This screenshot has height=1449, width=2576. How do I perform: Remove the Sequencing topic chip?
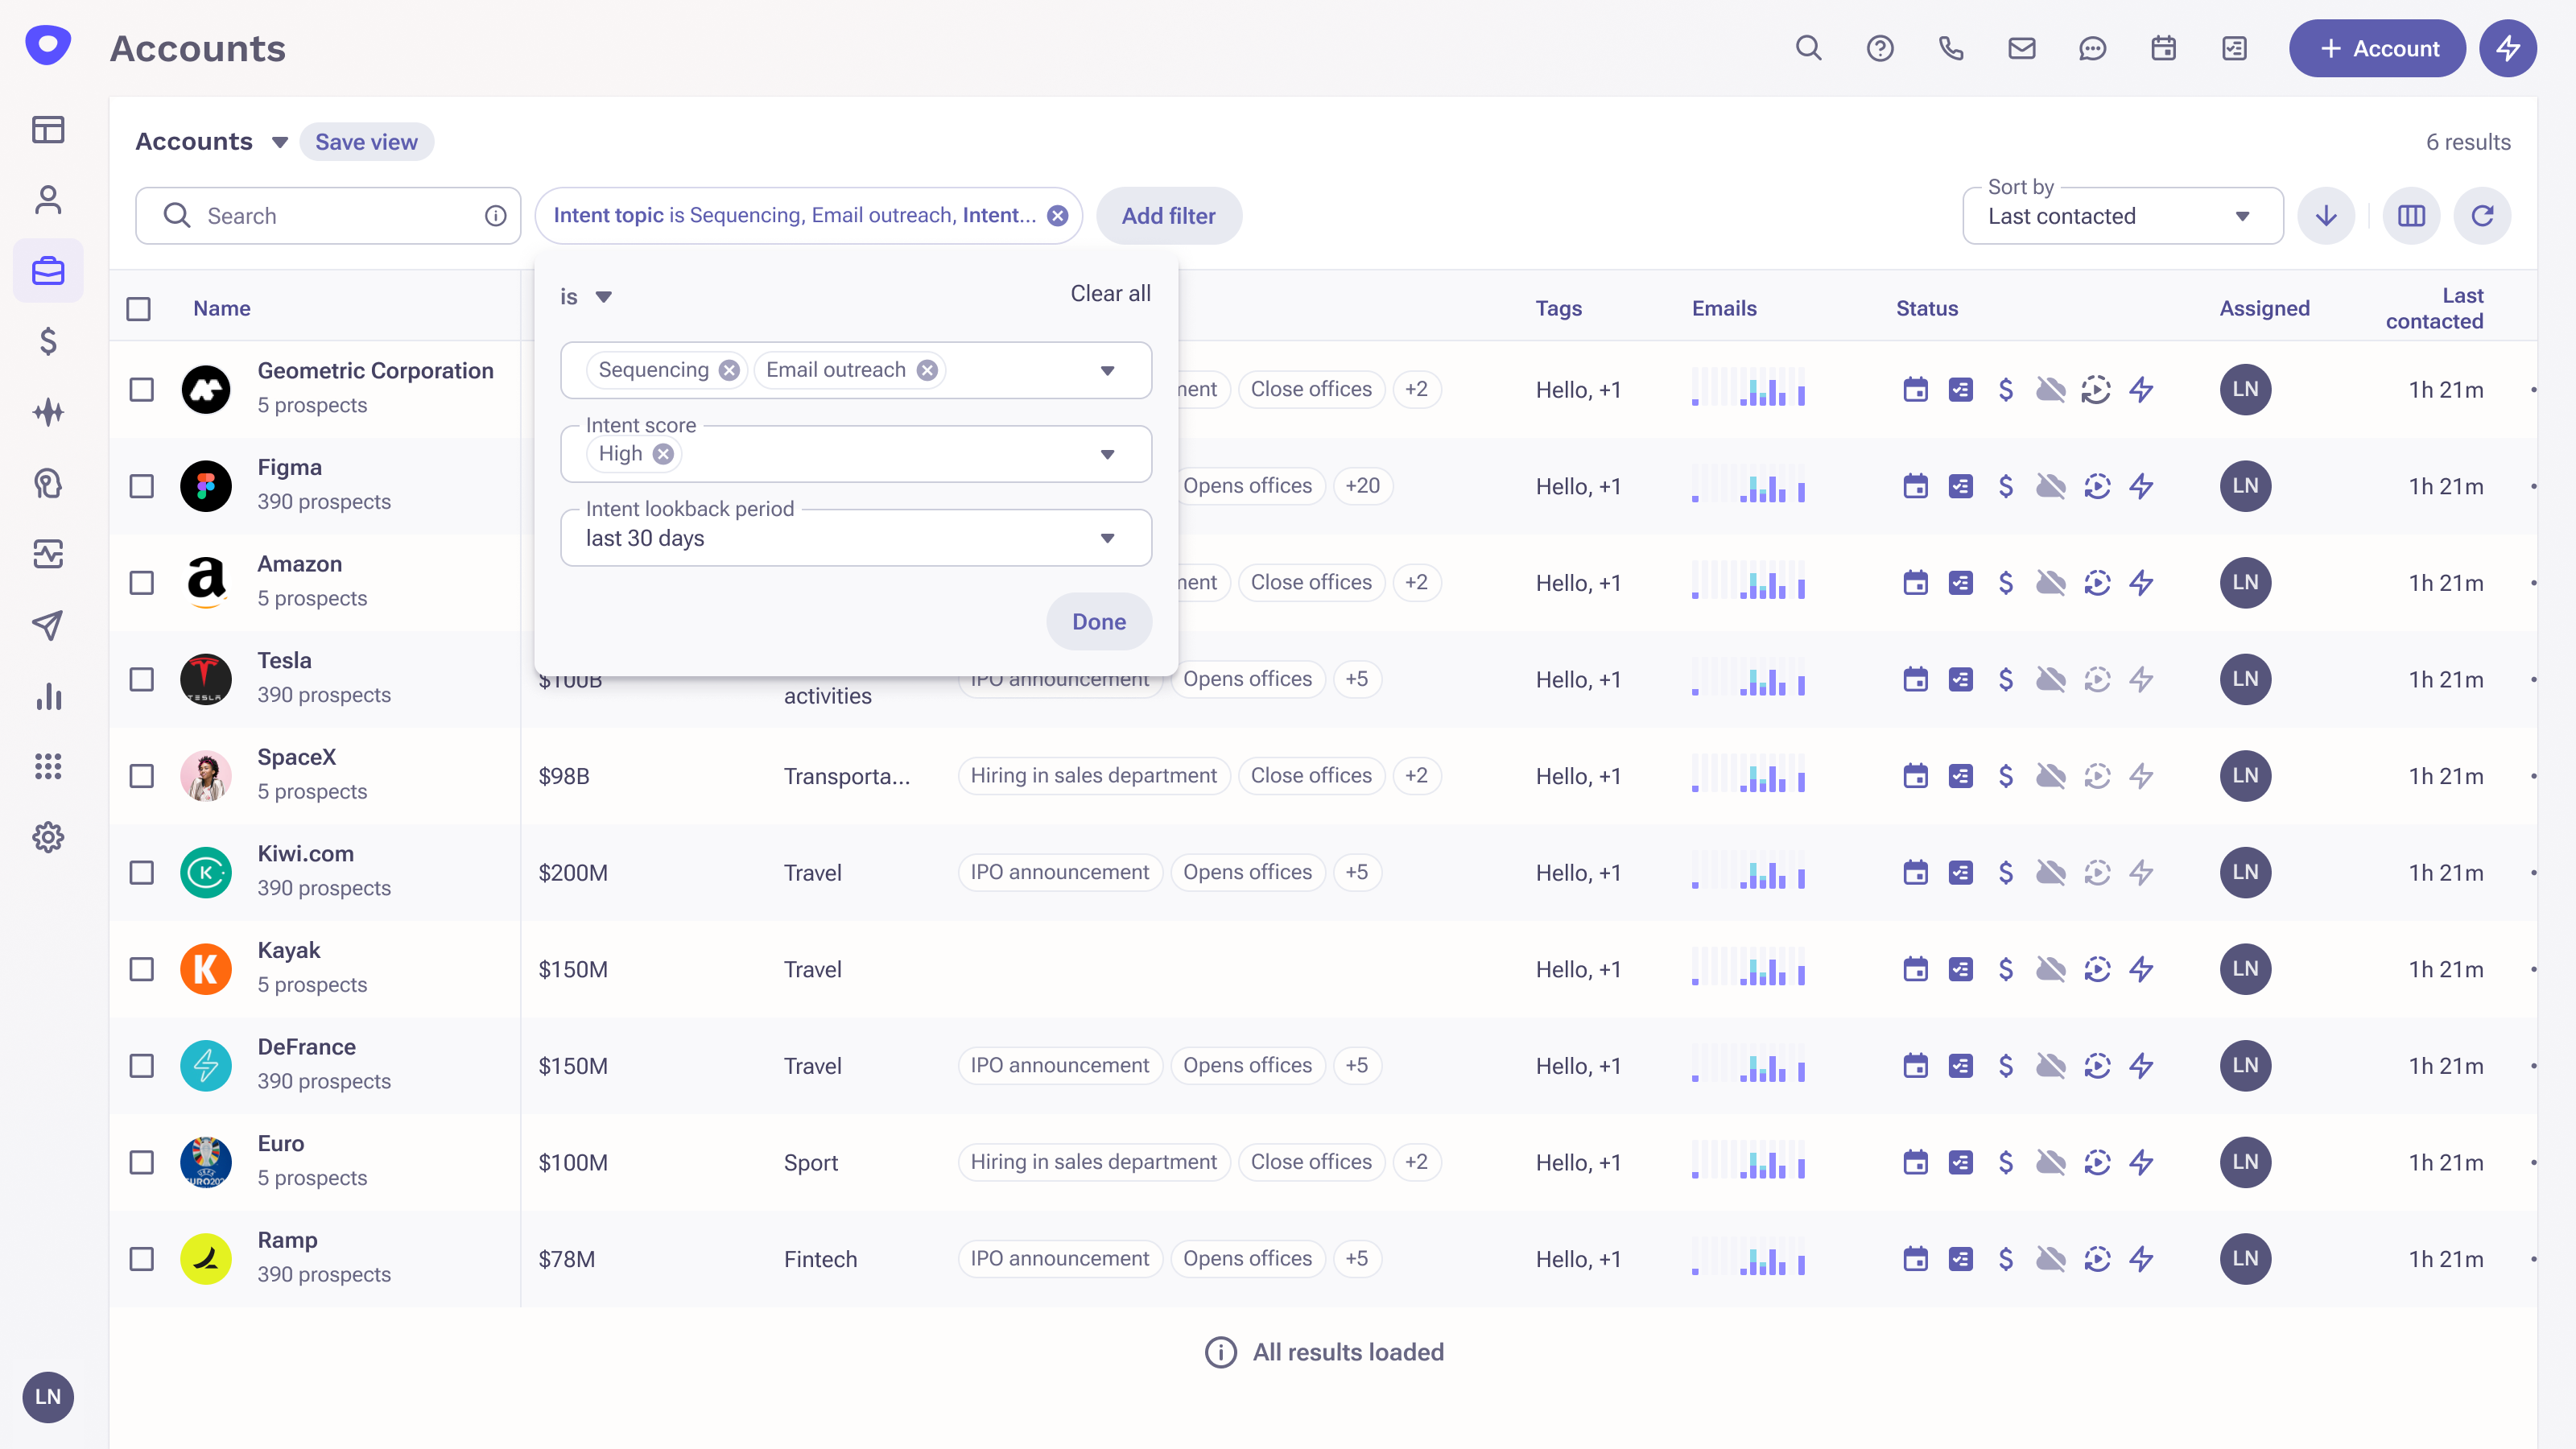(x=730, y=370)
